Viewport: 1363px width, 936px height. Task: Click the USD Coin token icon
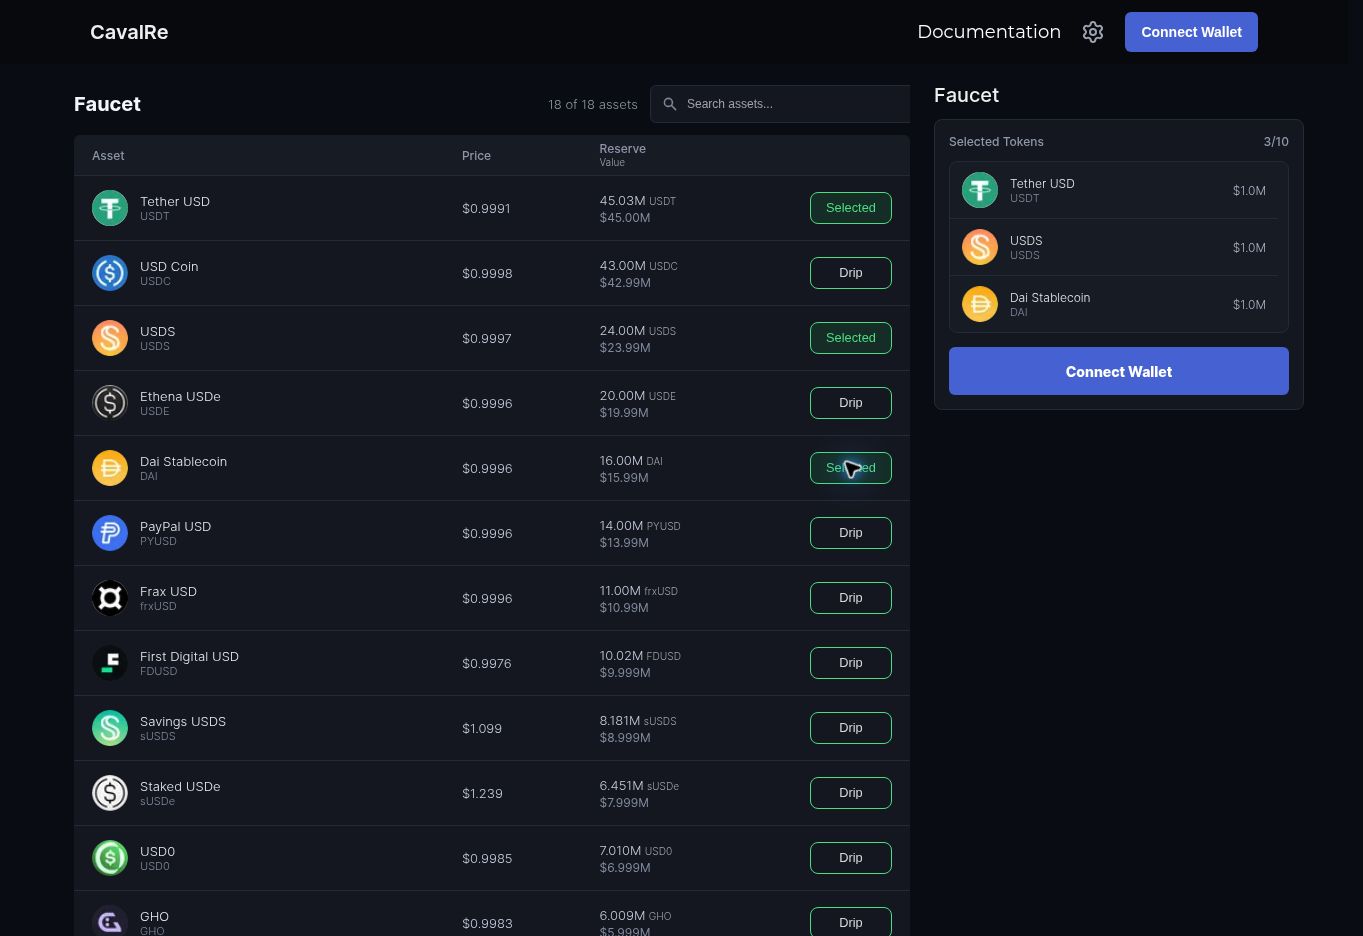click(x=110, y=273)
